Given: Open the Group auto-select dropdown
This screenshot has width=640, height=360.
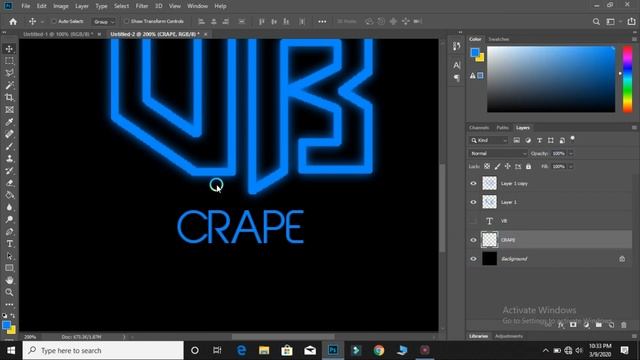Looking at the screenshot, I should [x=104, y=22].
